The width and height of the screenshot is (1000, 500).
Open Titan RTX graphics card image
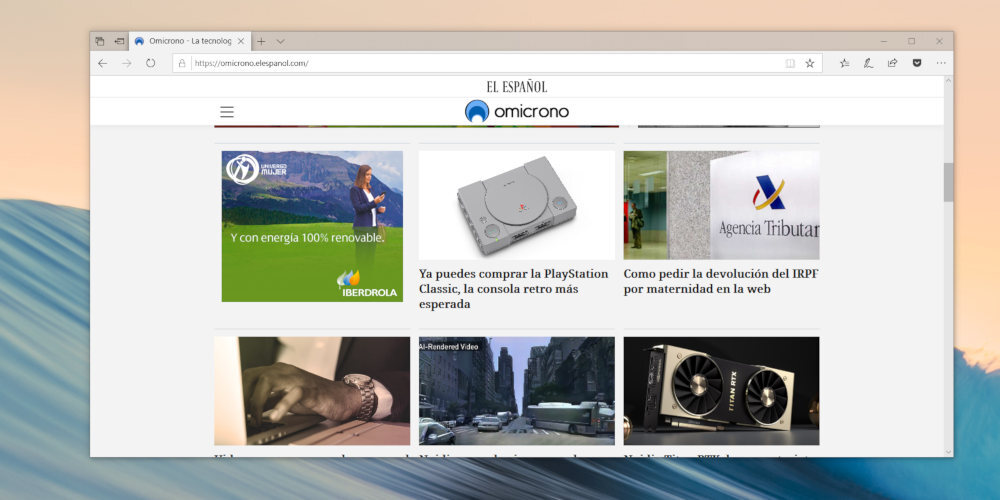click(721, 391)
